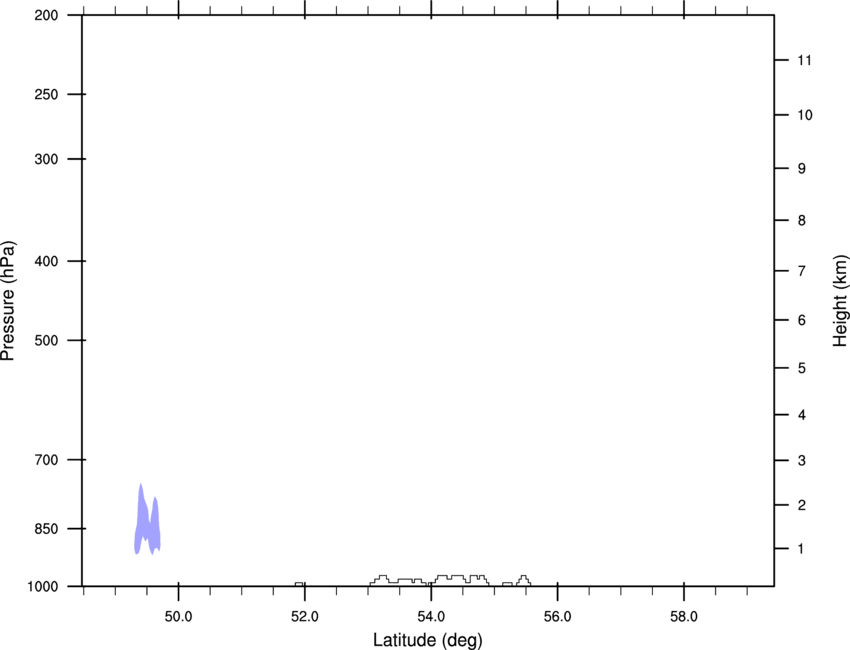Viewport: 850px width, 650px height.
Task: Click the 'Height (km)' axis title
Action: coord(840,301)
